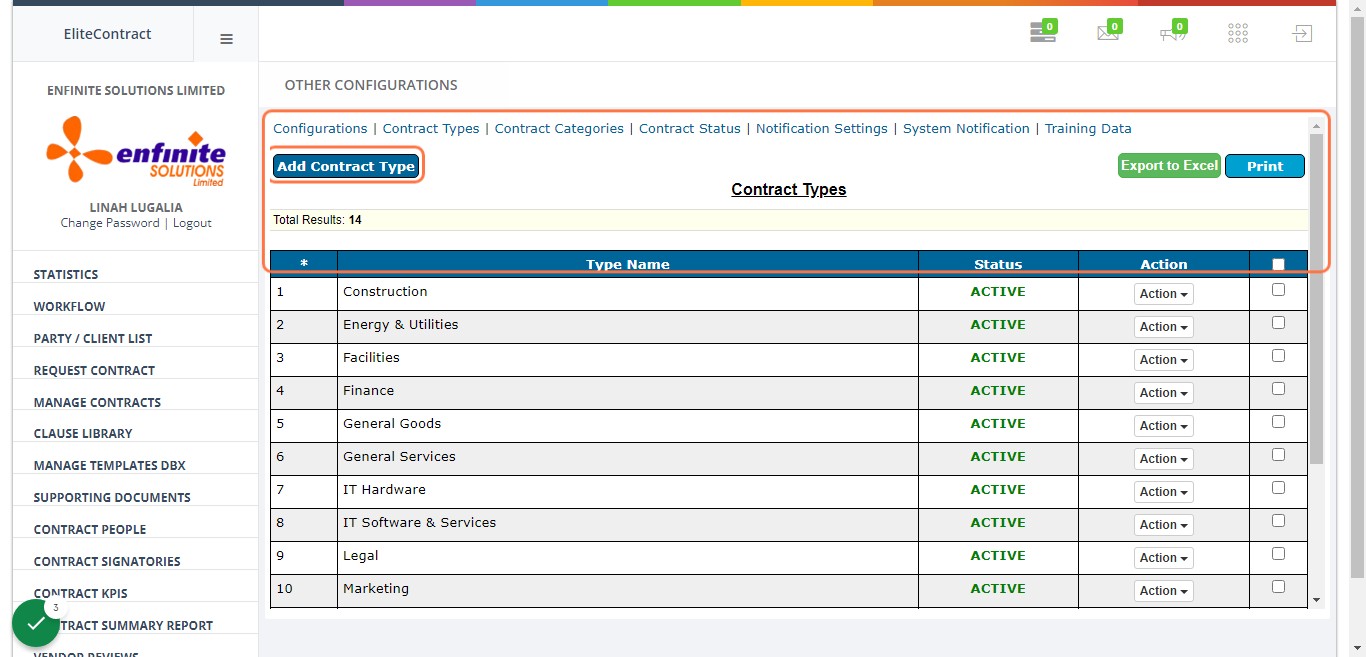Click the EliteContract app title
The image size is (1366, 657).
107,34
